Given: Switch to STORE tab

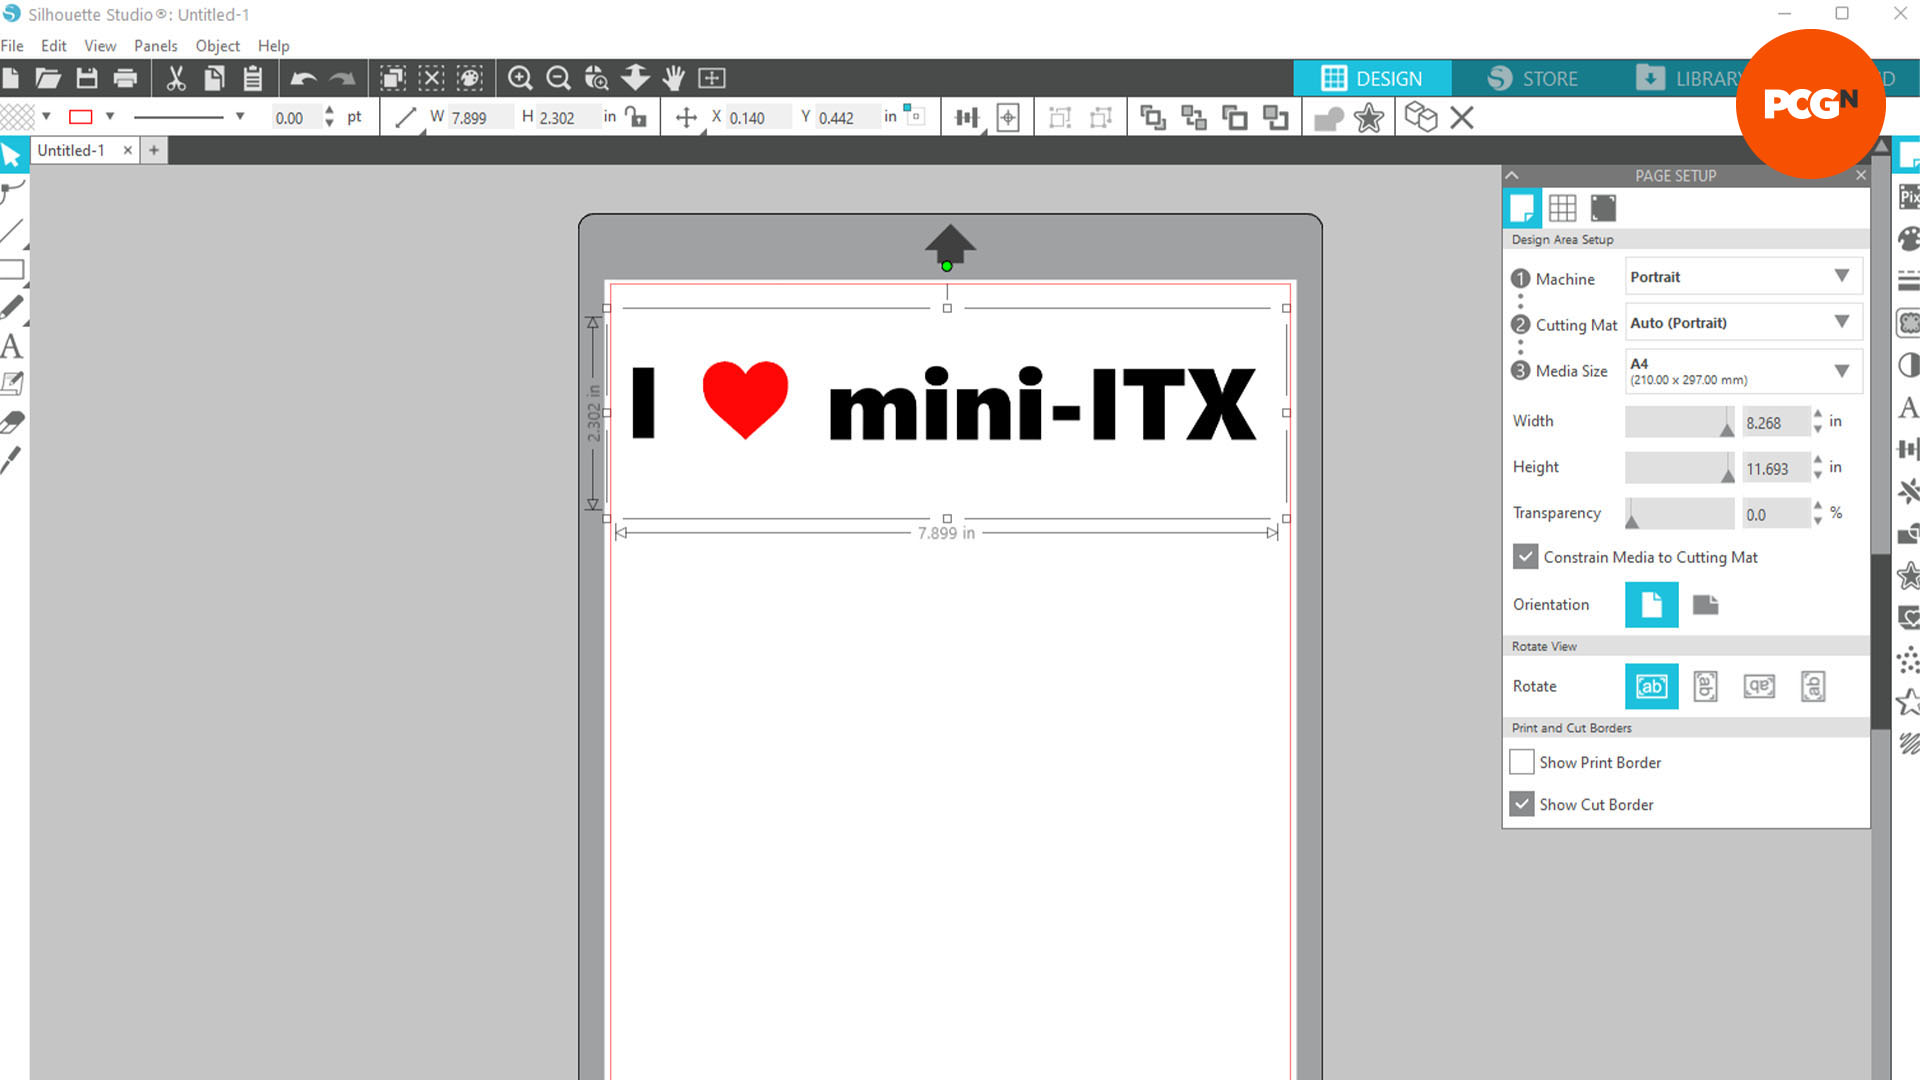Looking at the screenshot, I should (1532, 78).
